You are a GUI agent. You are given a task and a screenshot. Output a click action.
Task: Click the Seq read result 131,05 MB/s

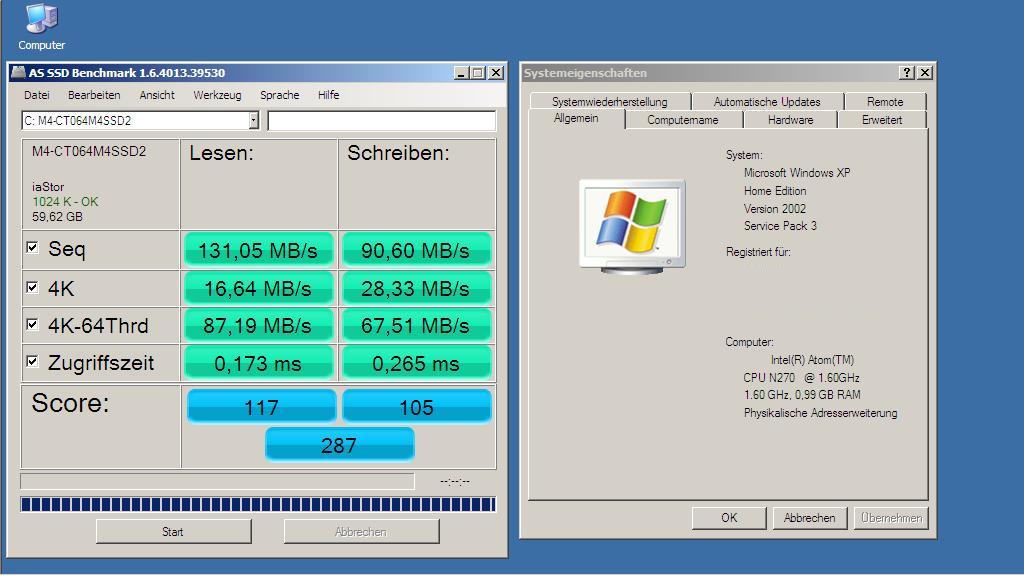click(x=258, y=249)
